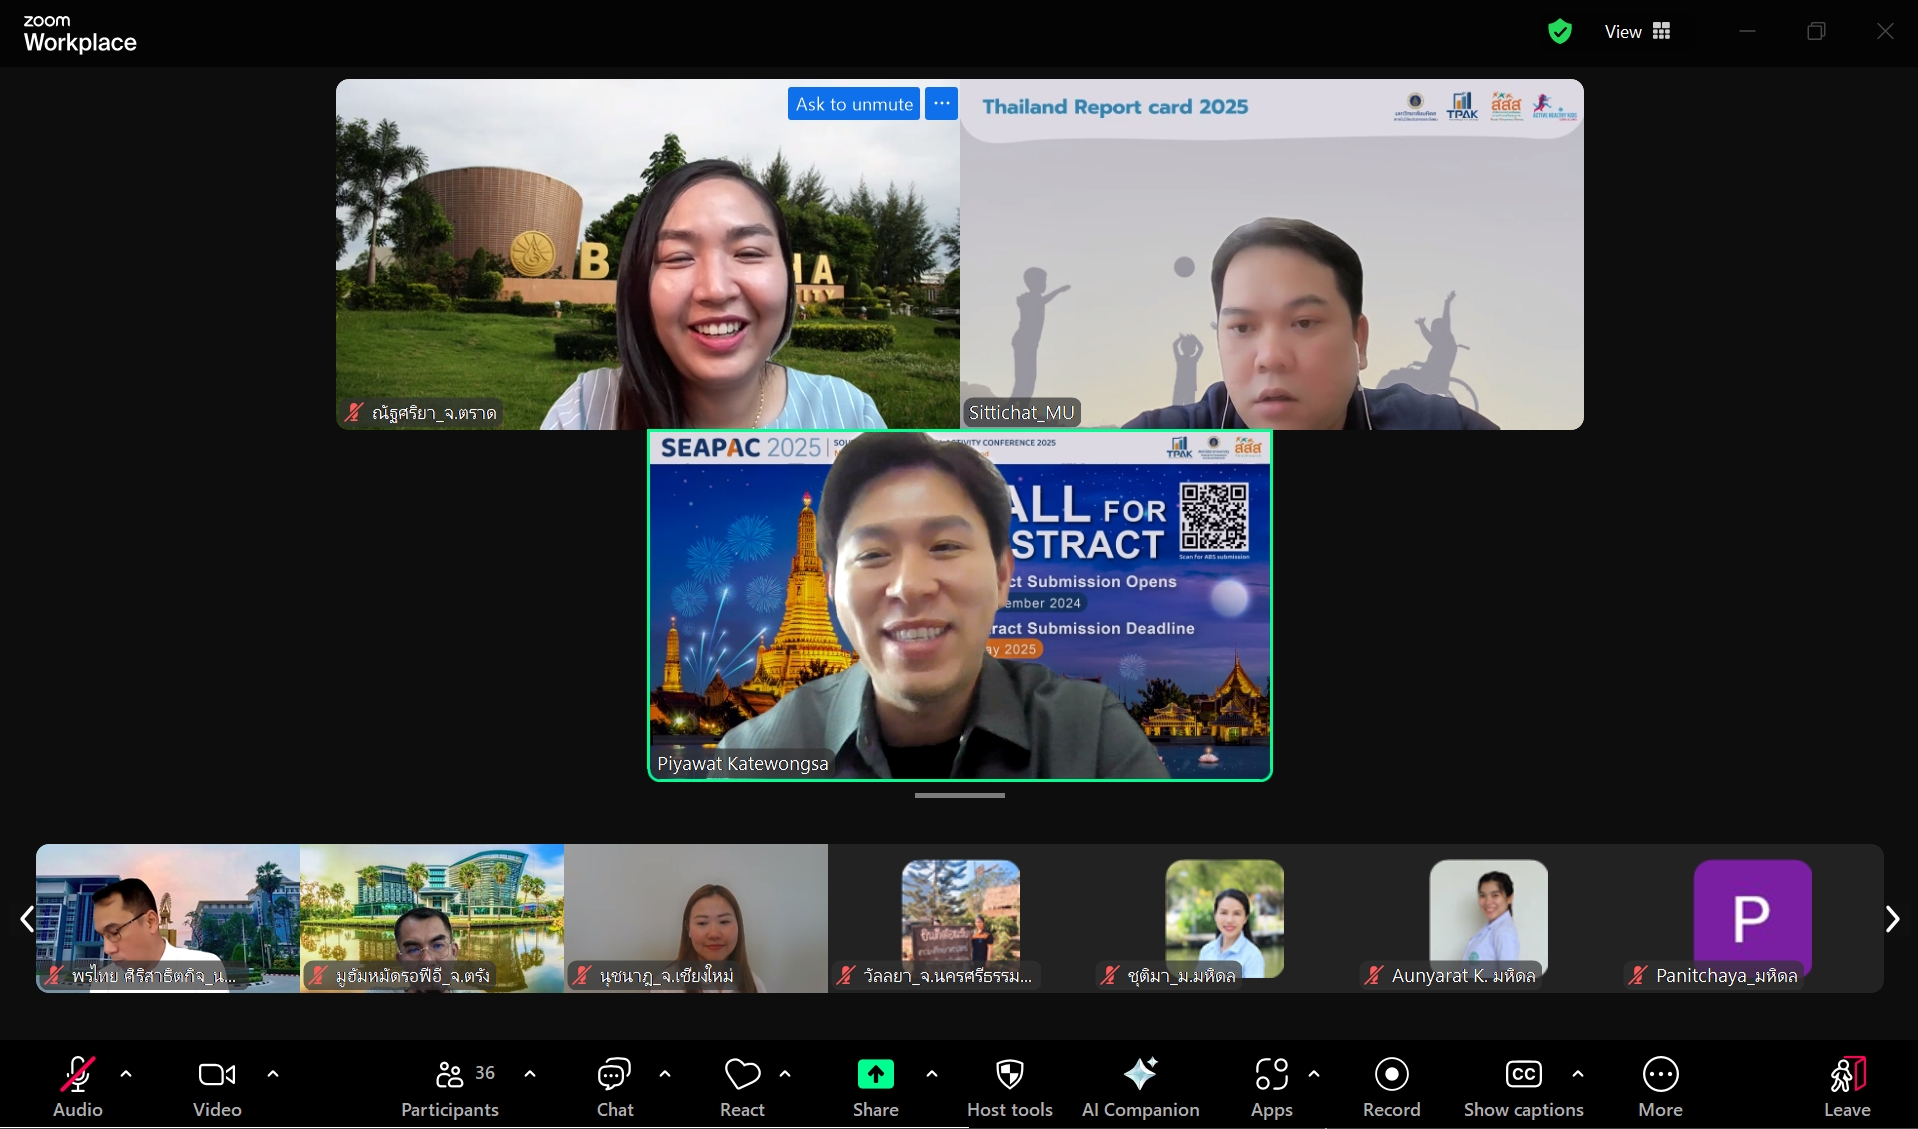
Task: Open the Chat panel
Action: pyautogui.click(x=614, y=1086)
